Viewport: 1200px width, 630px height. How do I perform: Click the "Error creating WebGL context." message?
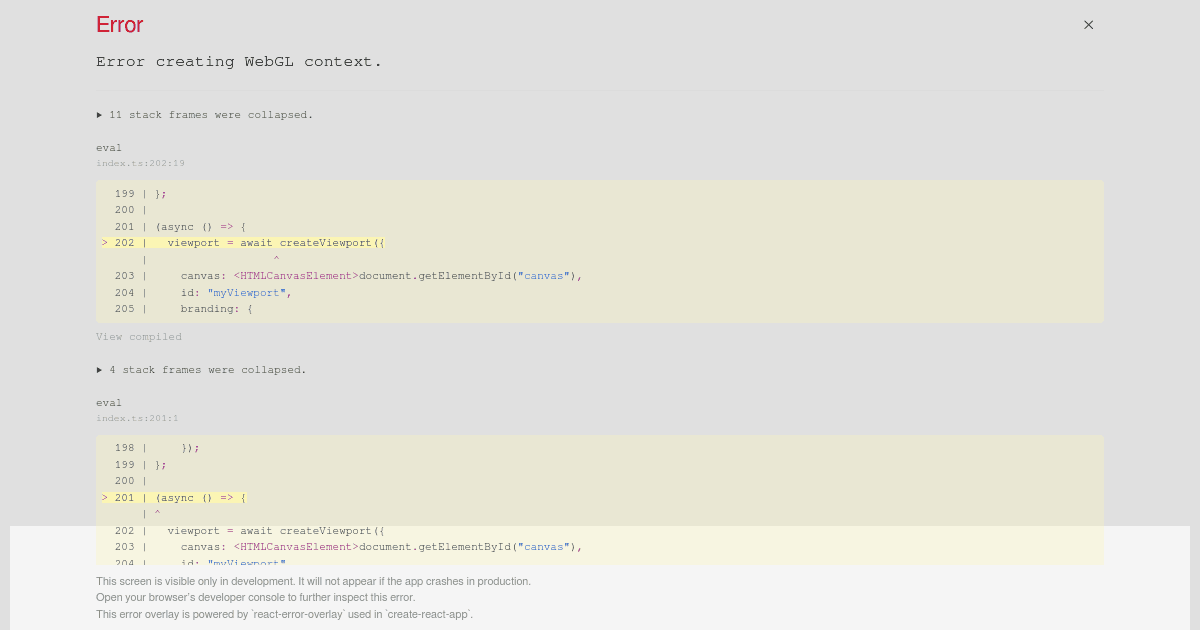coord(239,61)
